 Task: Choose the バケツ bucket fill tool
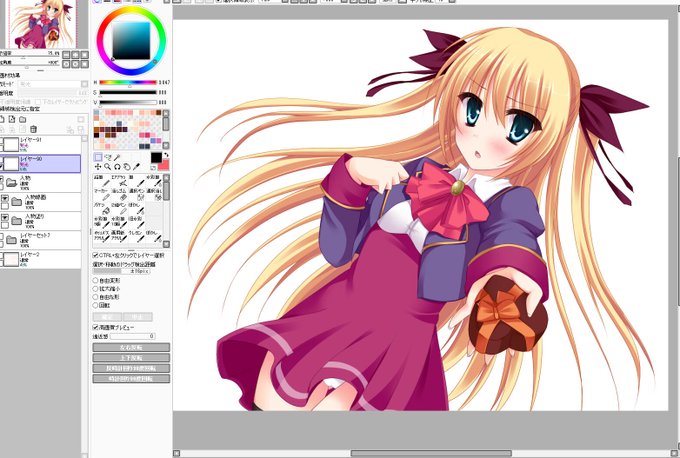[101, 208]
